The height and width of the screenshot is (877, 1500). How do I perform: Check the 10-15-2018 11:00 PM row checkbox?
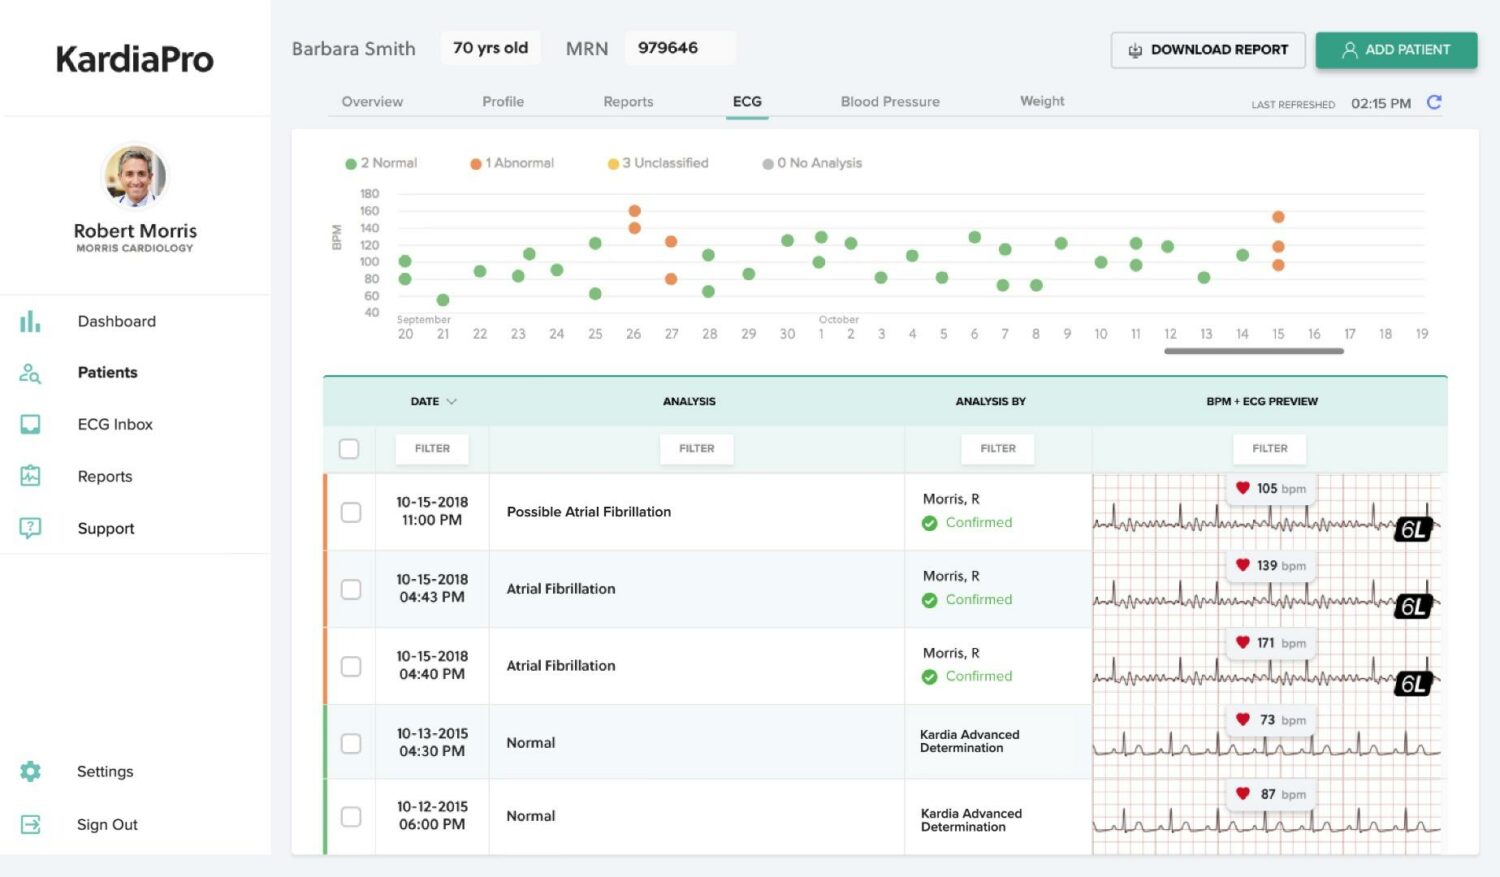[351, 512]
